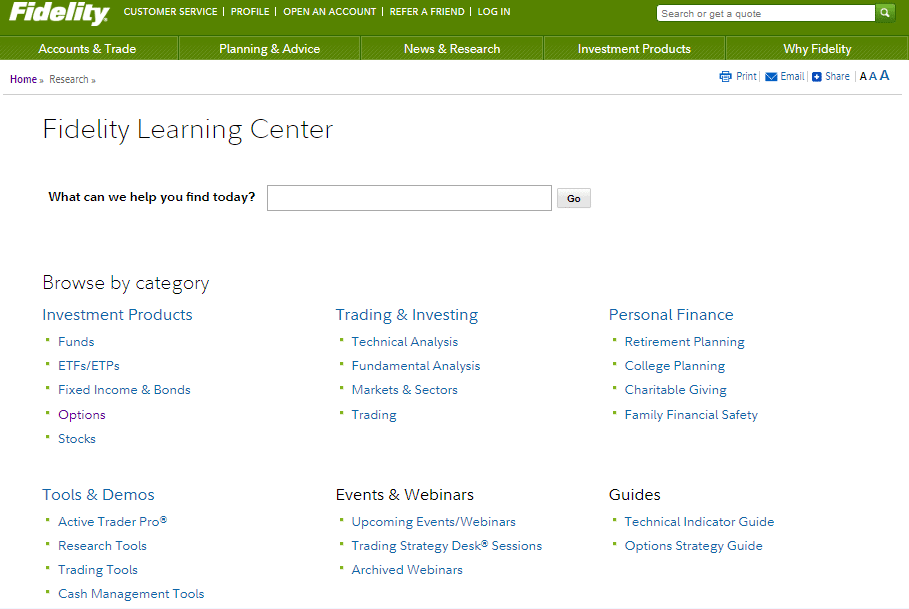Click the Share plus icon

click(817, 77)
